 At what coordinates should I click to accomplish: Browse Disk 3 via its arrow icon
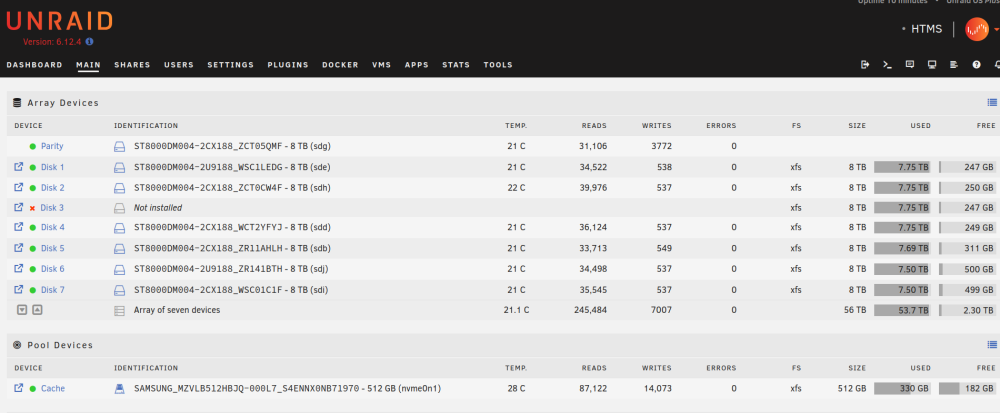[x=18, y=207]
